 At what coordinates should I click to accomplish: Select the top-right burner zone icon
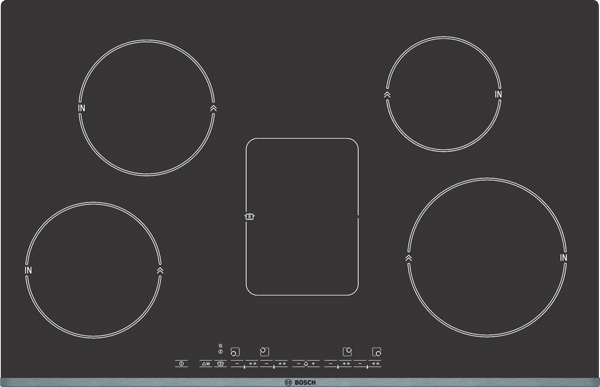pos(347,351)
